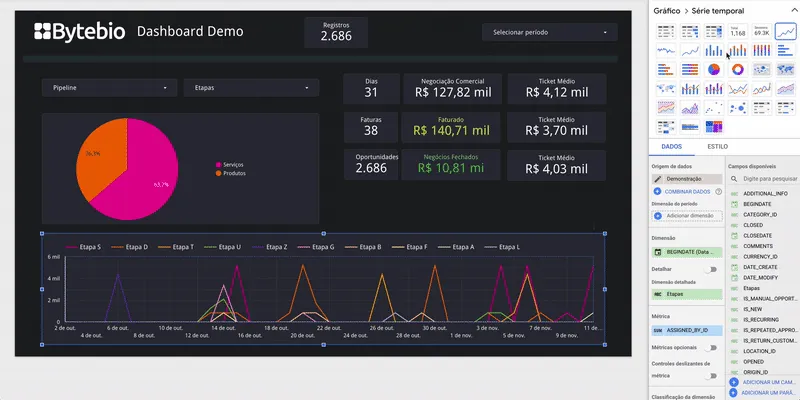The height and width of the screenshot is (400, 800).
Task: Select DATE_MODIFY field
Action: [x=761, y=278]
